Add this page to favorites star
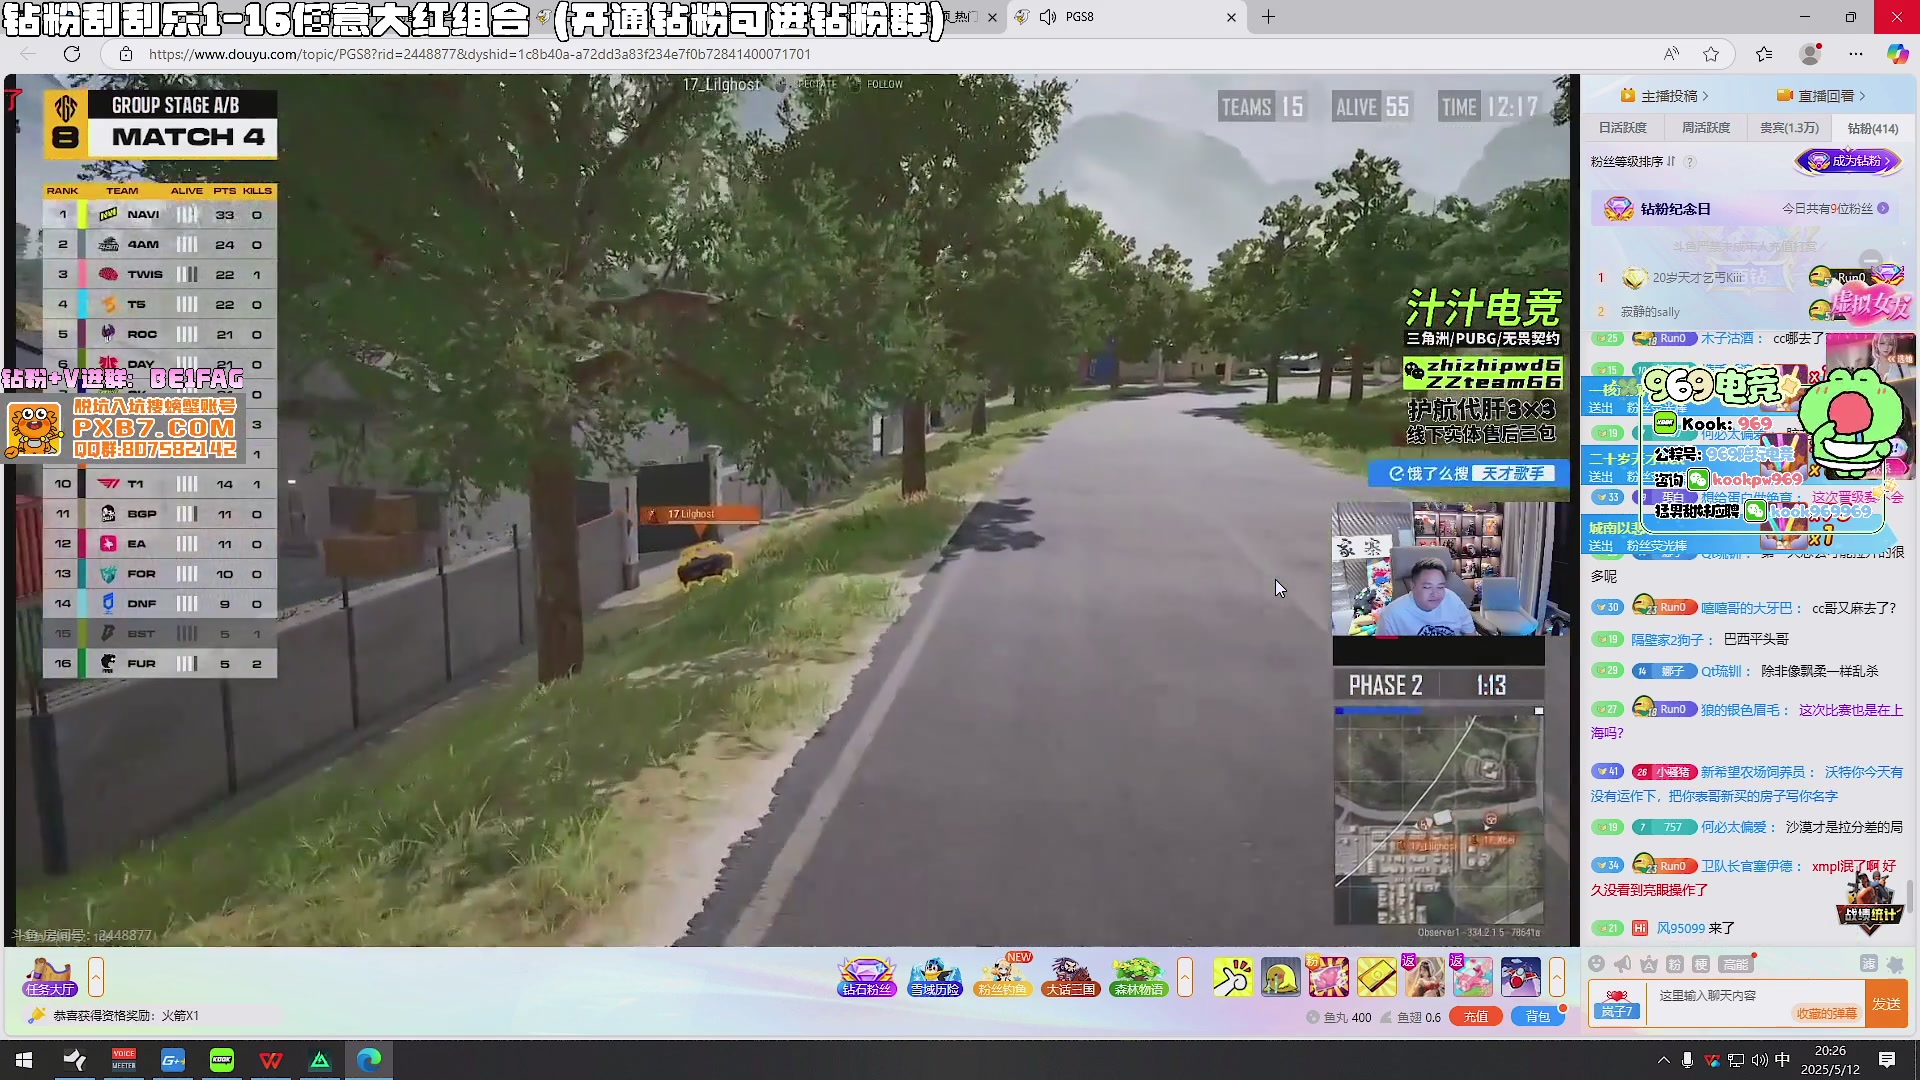Screen dimensions: 1920x1080 1711,54
